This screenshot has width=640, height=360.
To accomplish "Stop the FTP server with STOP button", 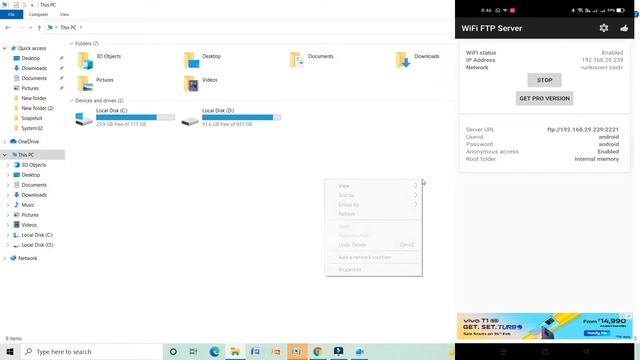I will [x=544, y=80].
